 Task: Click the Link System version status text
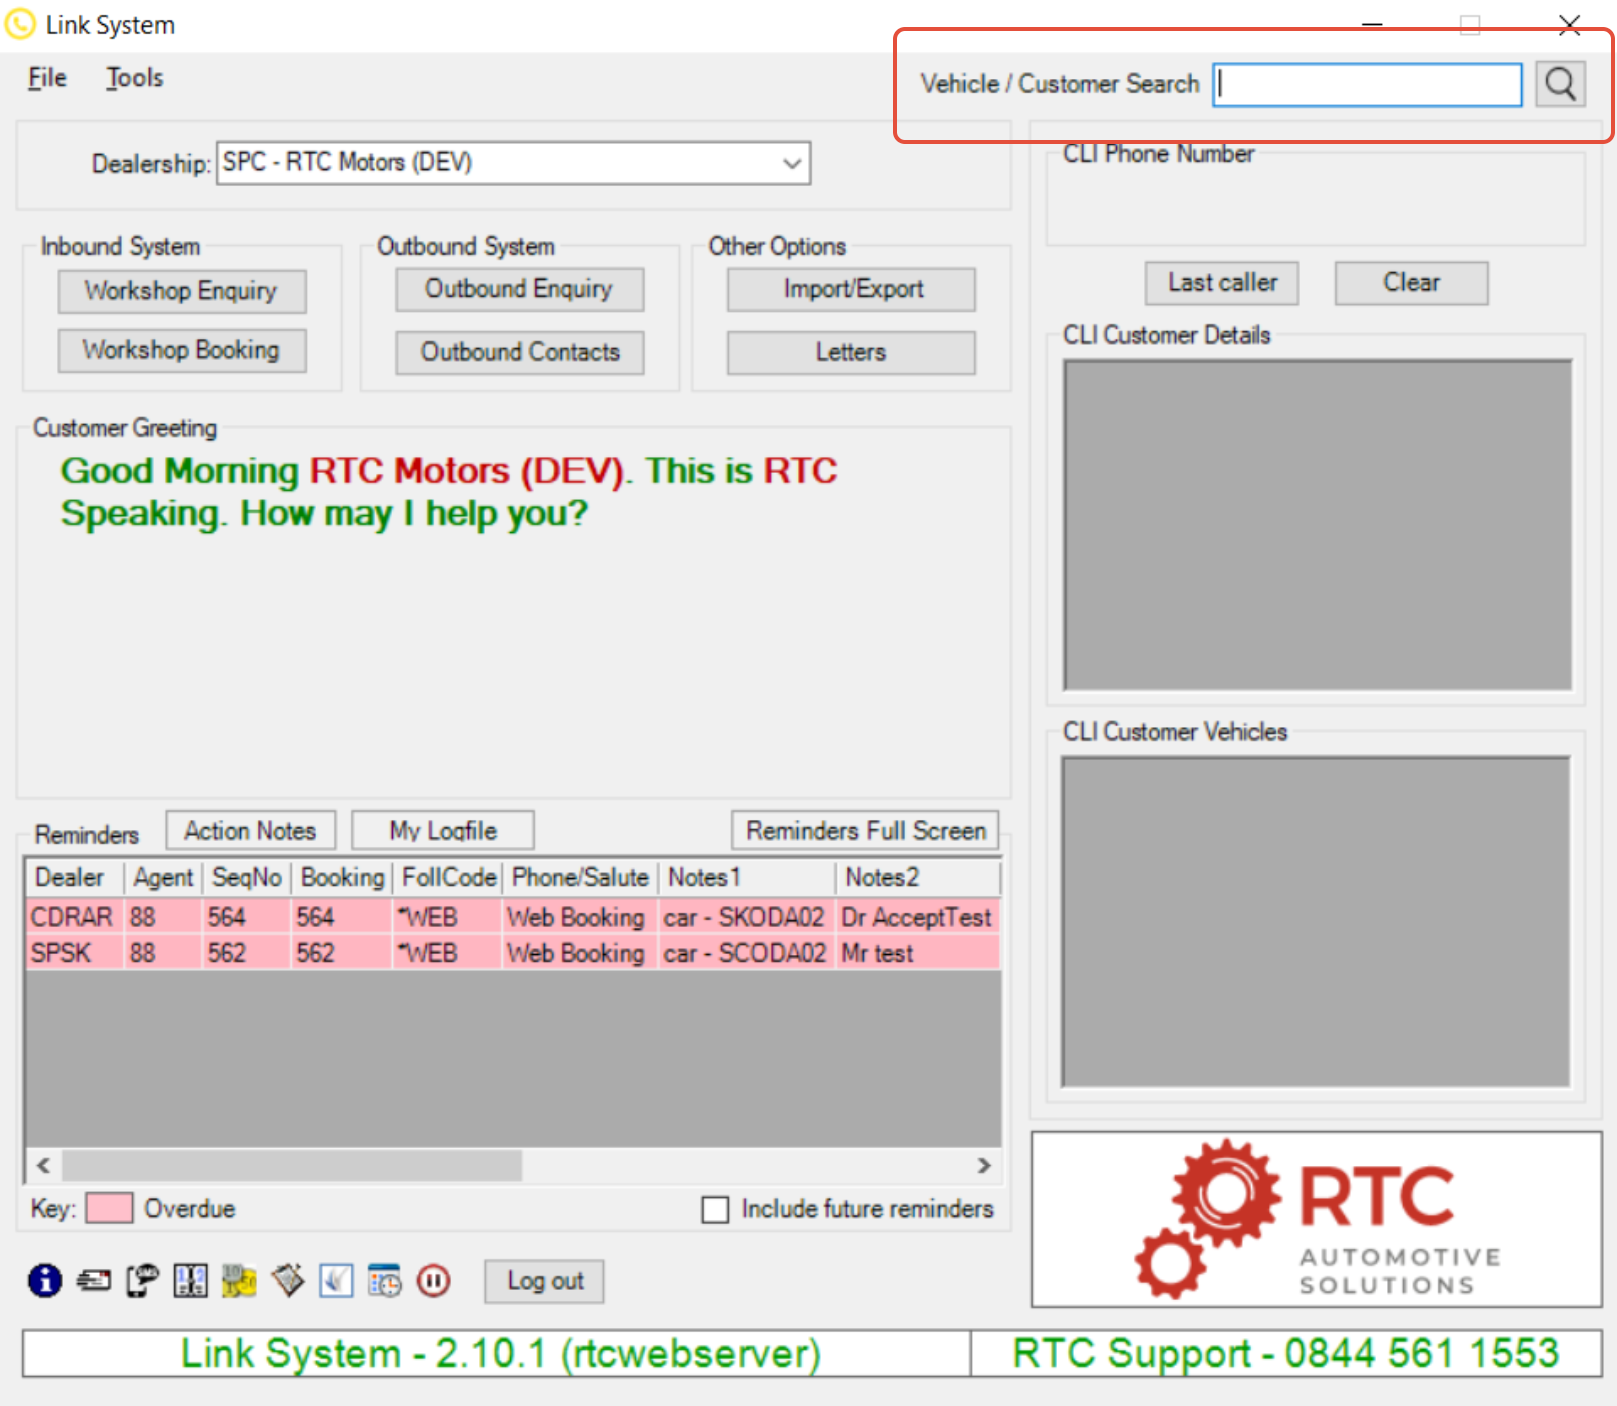point(499,1353)
